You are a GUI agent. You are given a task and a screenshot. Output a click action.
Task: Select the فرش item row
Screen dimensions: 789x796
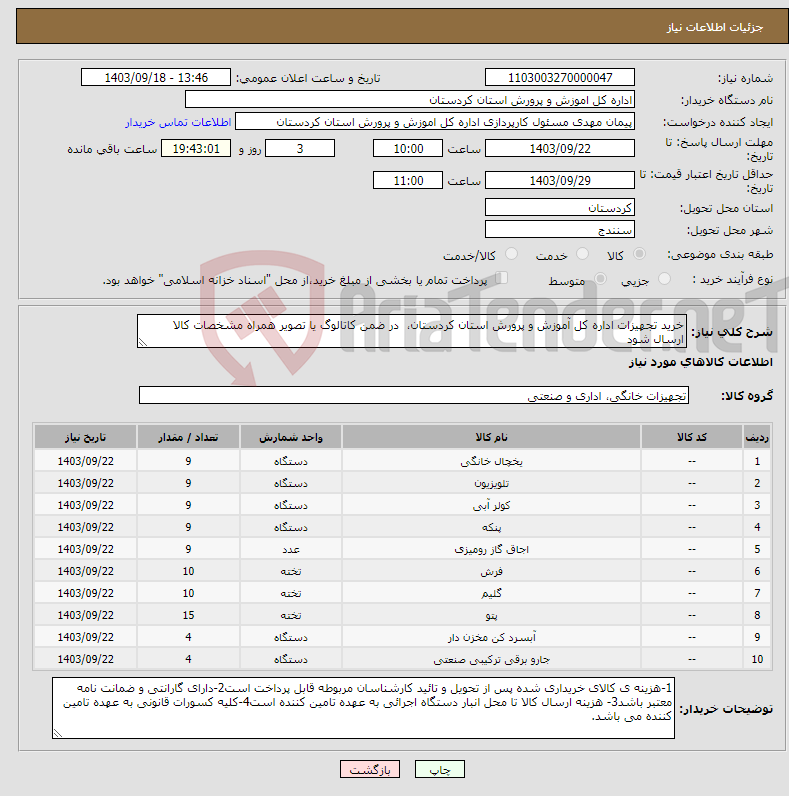pos(402,571)
